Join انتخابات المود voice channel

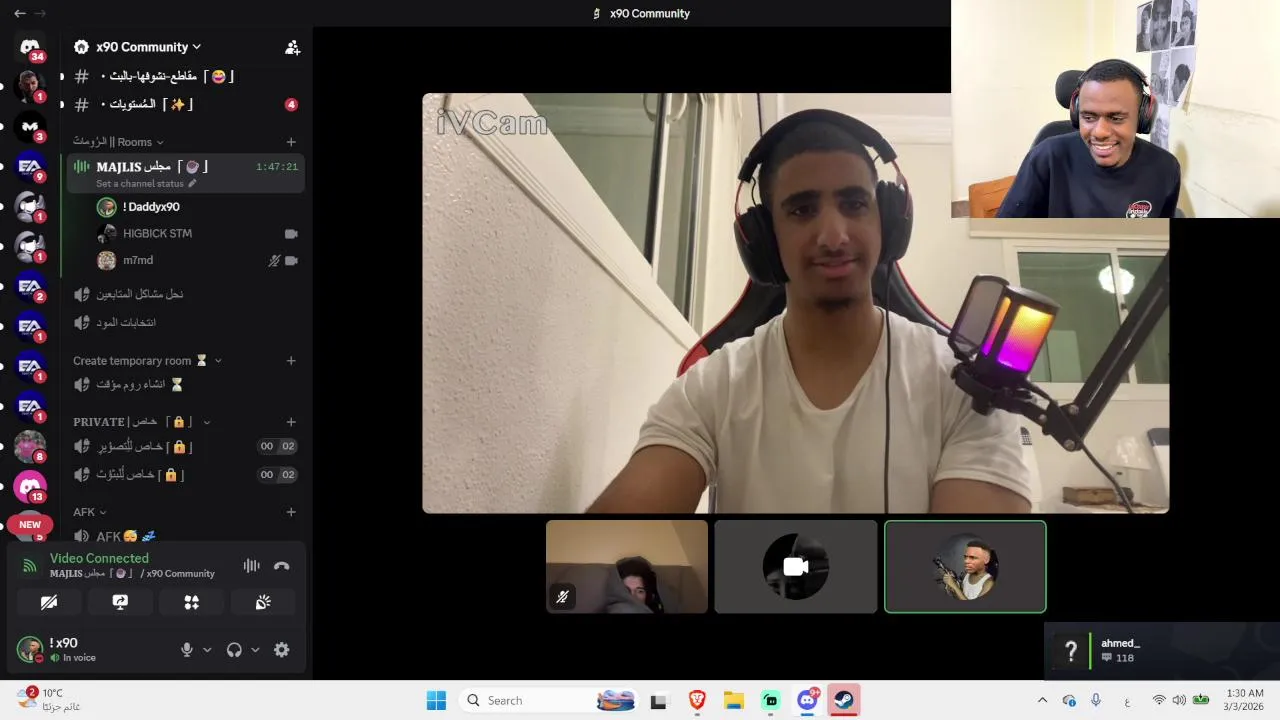(185, 322)
